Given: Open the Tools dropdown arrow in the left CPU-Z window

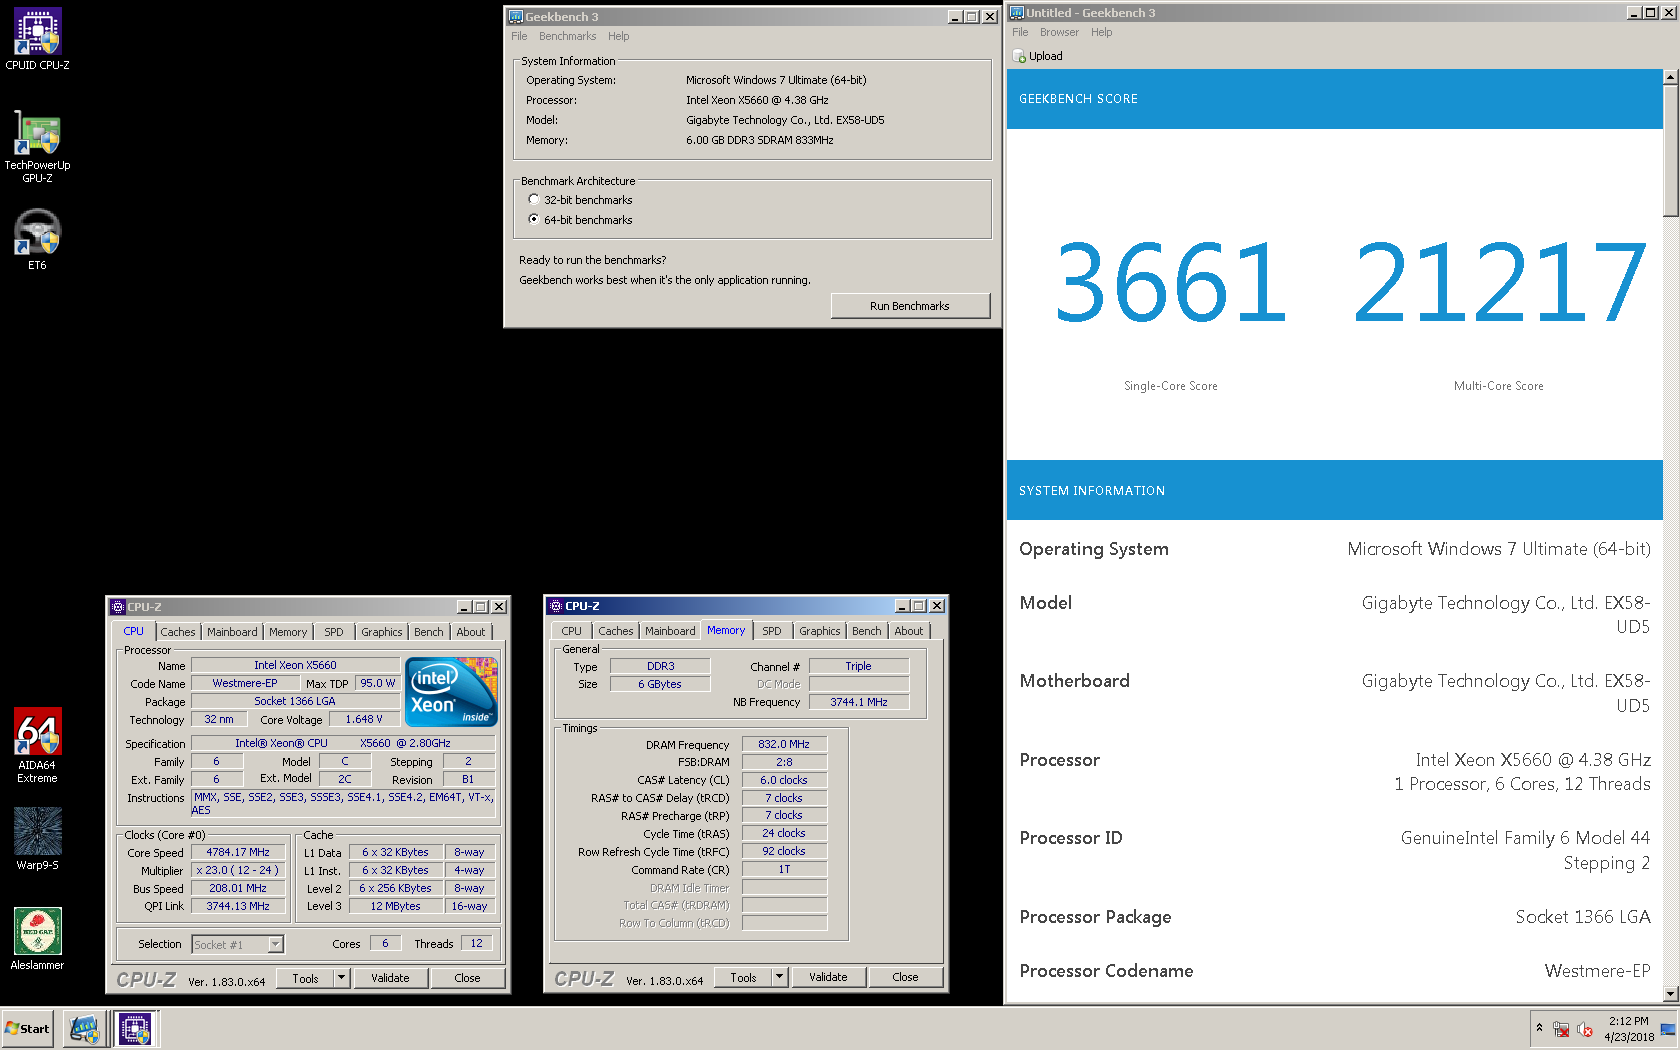Looking at the screenshot, I should (x=341, y=978).
